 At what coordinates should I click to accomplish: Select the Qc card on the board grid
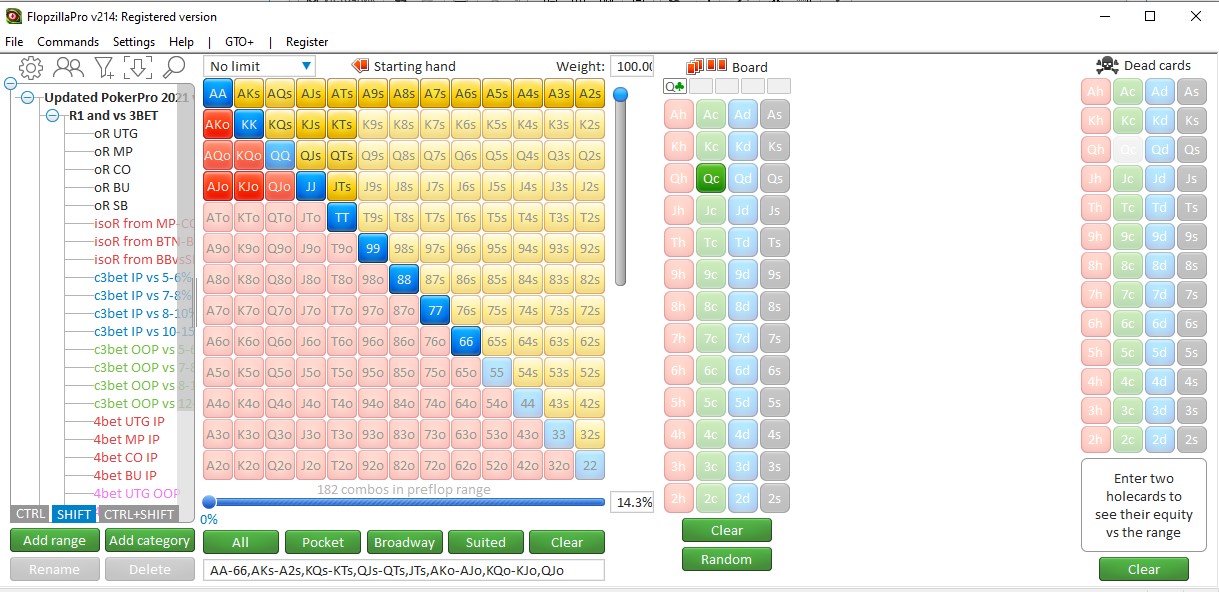click(710, 178)
